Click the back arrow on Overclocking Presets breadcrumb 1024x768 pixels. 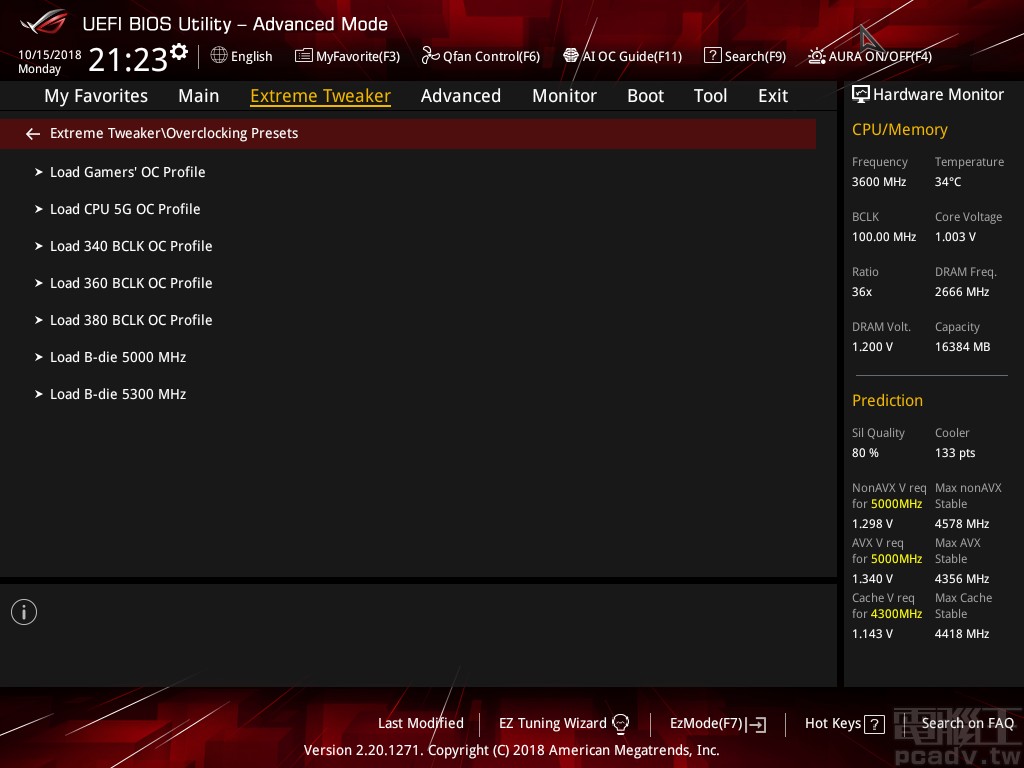(33, 133)
